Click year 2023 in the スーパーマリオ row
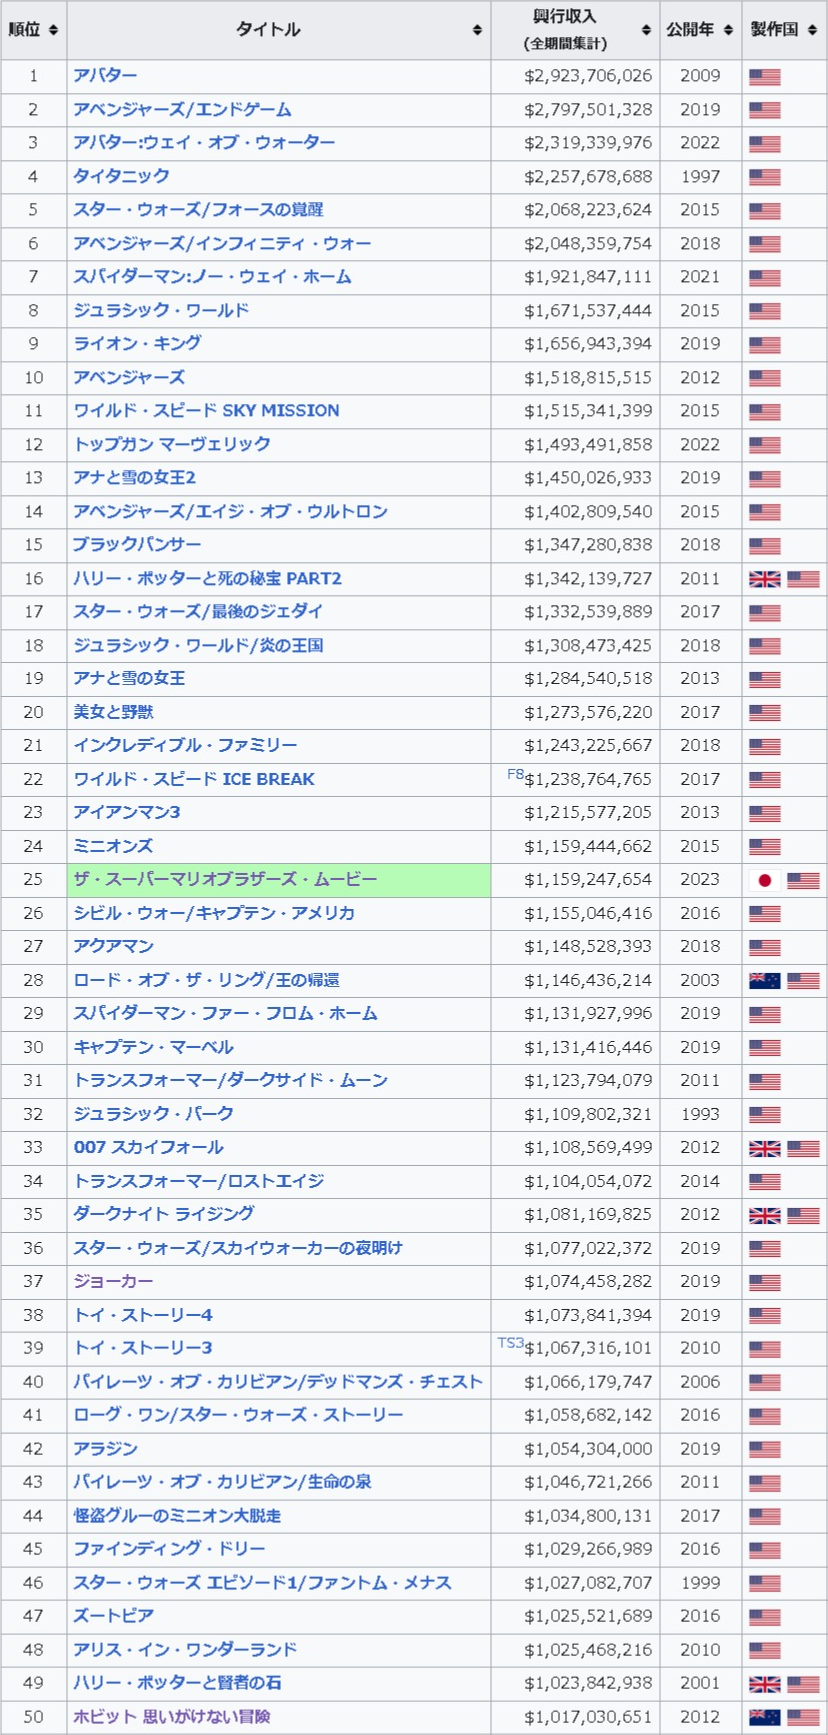The height and width of the screenshot is (1735, 828). click(700, 879)
